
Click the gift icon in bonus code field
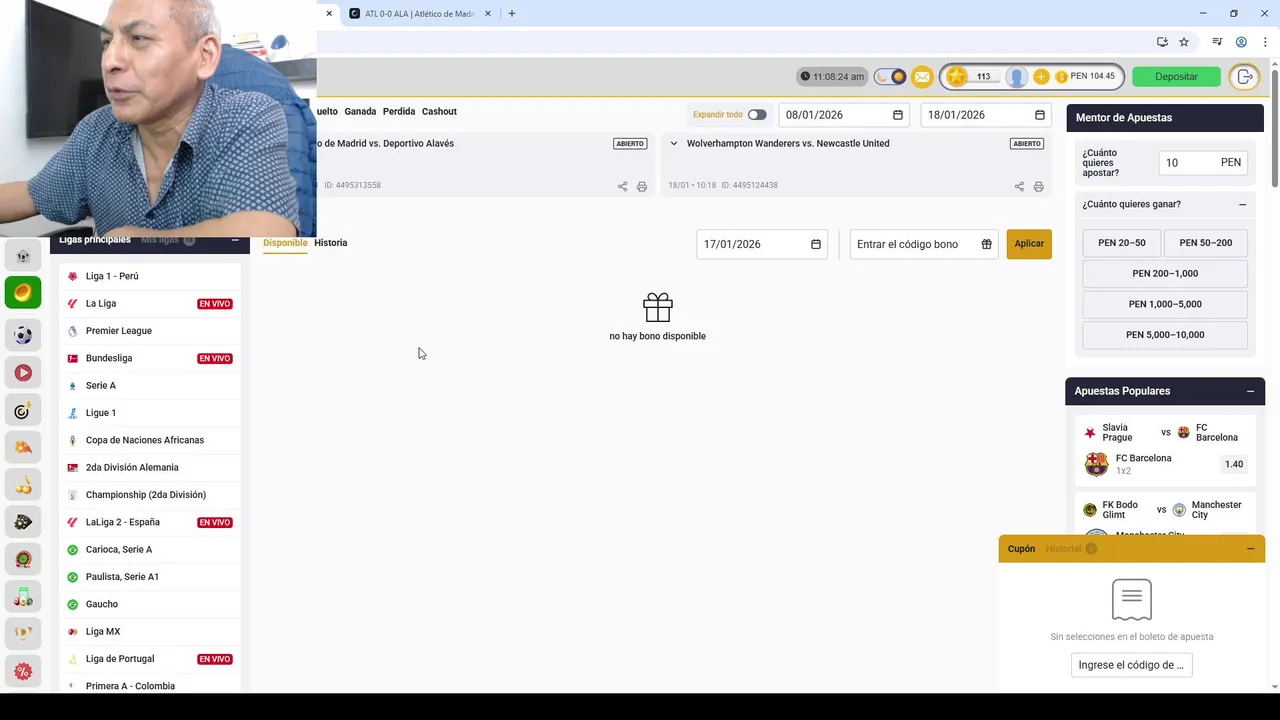click(986, 244)
